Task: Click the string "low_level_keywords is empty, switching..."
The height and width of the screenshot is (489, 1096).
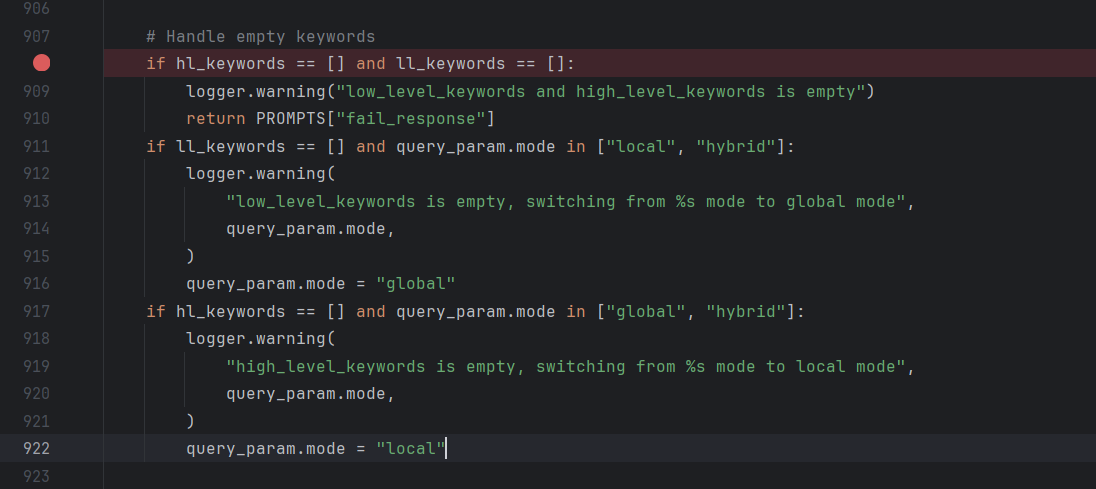Action: (566, 202)
